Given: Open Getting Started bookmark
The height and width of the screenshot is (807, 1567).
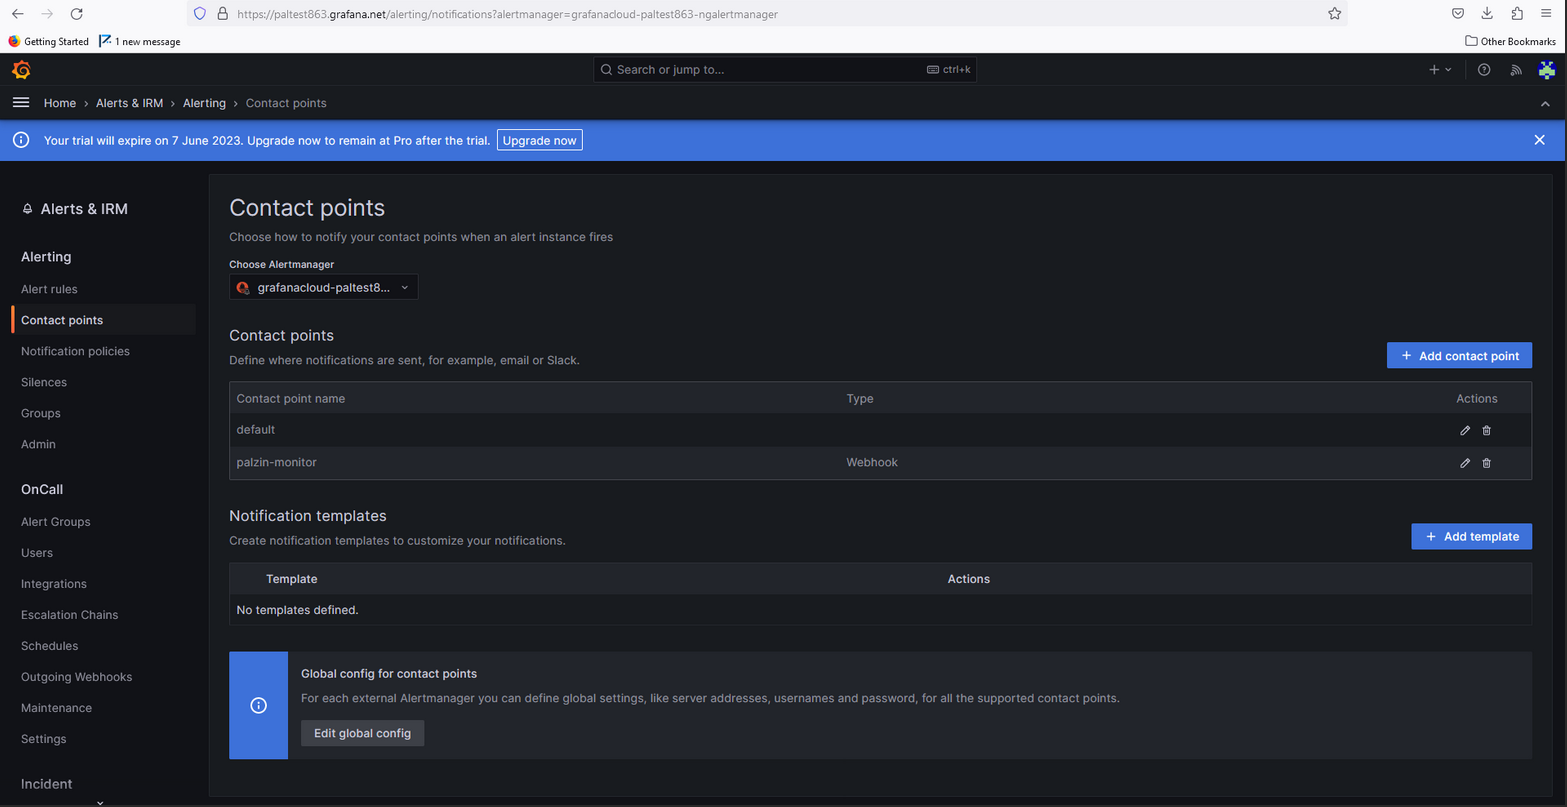Looking at the screenshot, I should [48, 41].
